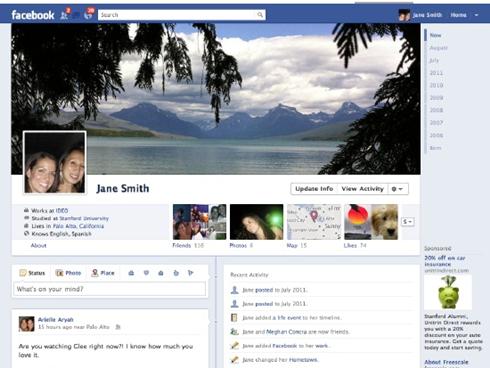Click the fourth life event icon in composer
This screenshot has height=368, width=490.
(176, 273)
